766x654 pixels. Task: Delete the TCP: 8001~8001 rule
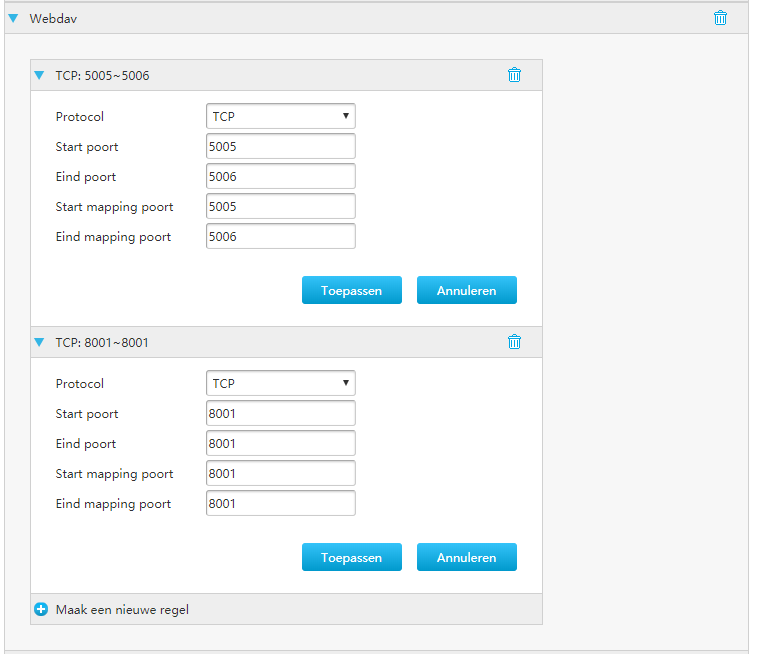[x=514, y=342]
